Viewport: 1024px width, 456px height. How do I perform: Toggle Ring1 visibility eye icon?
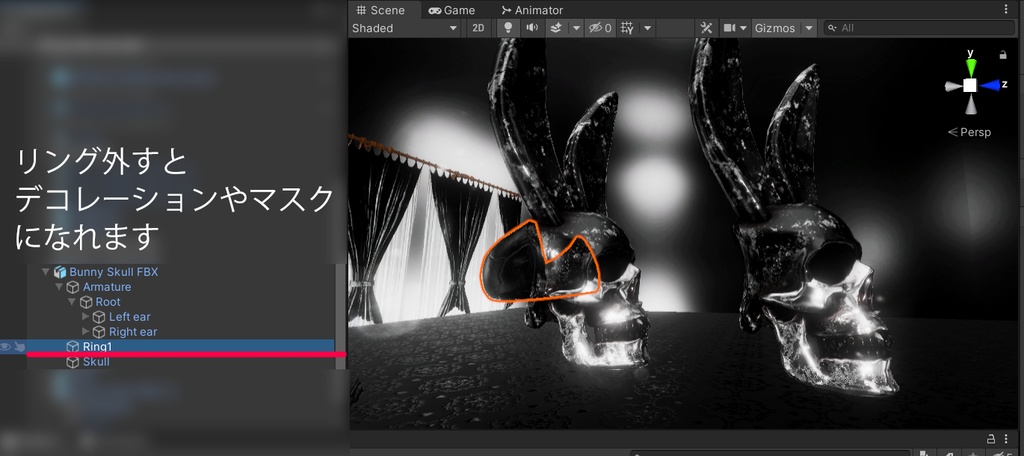click(x=5, y=347)
